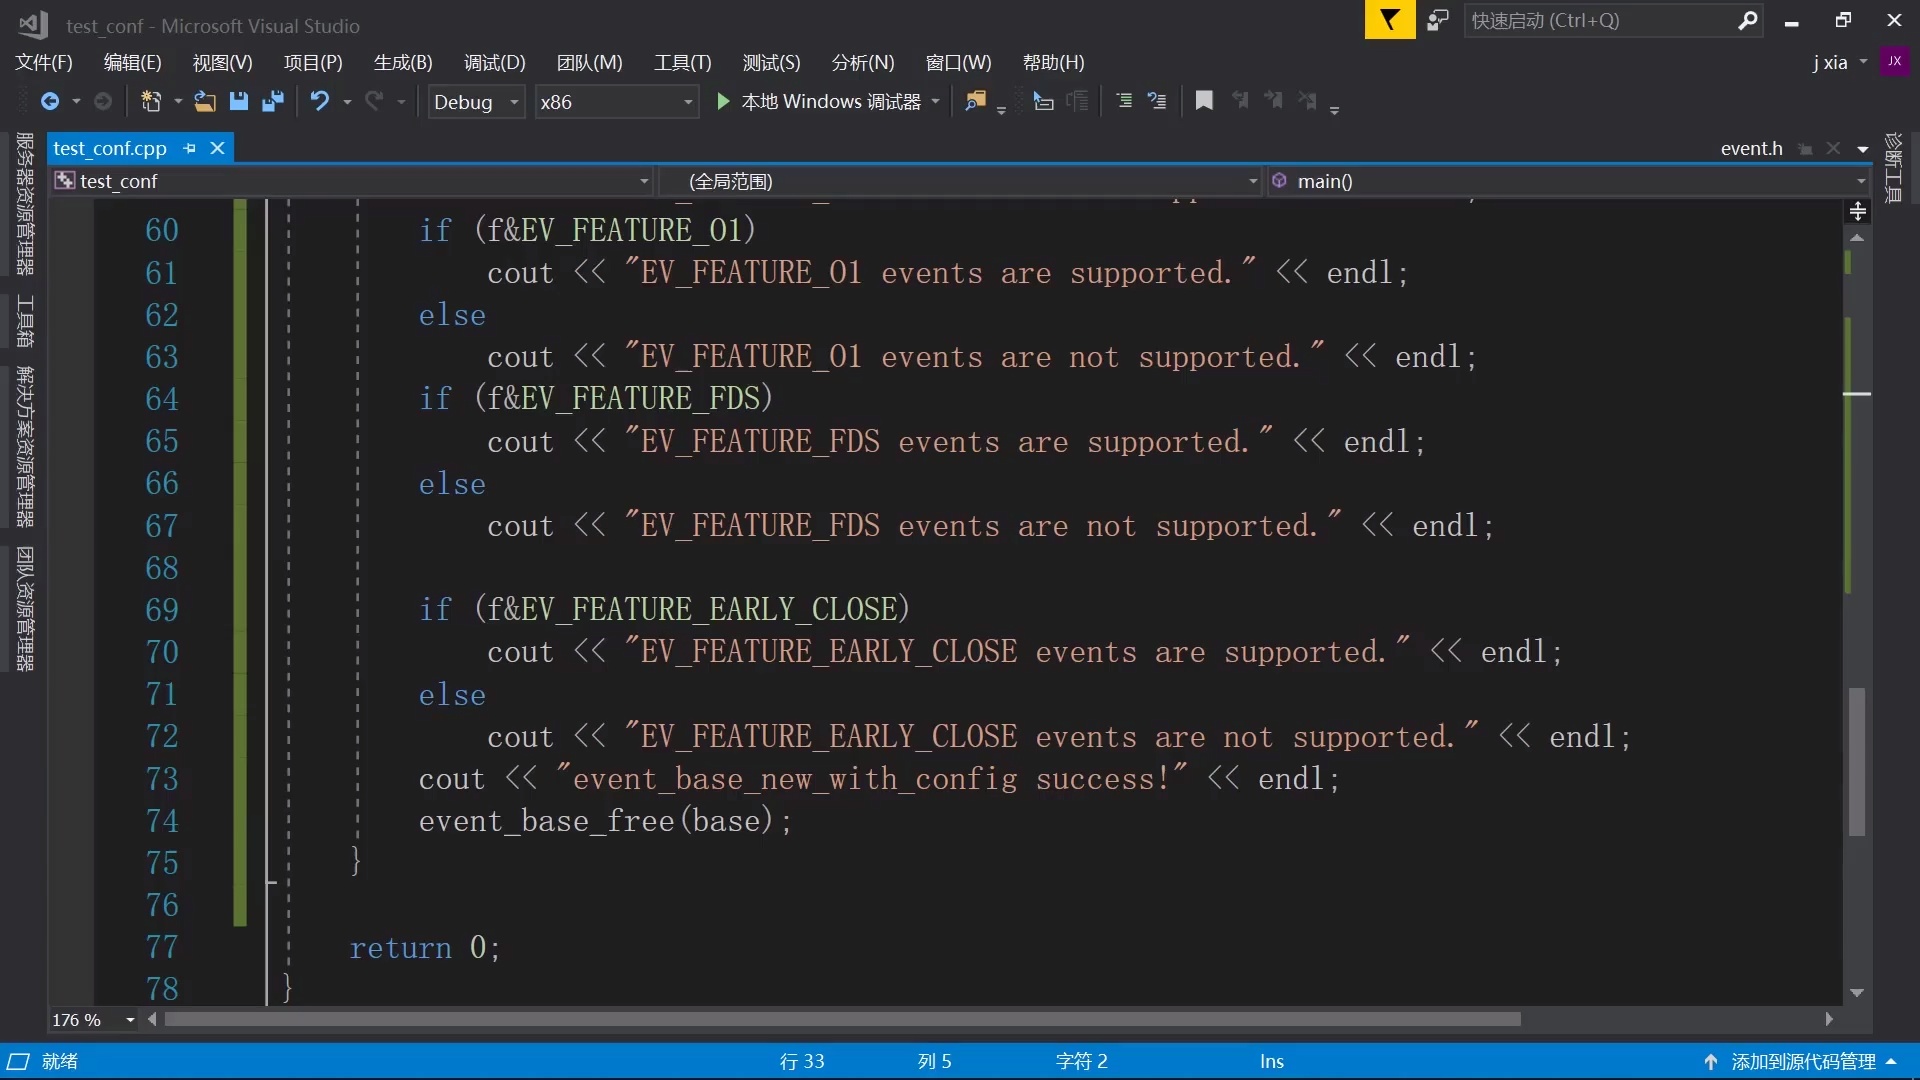The height and width of the screenshot is (1080, 1920).
Task: Pin the test_conf.cpp tab
Action: tap(189, 148)
